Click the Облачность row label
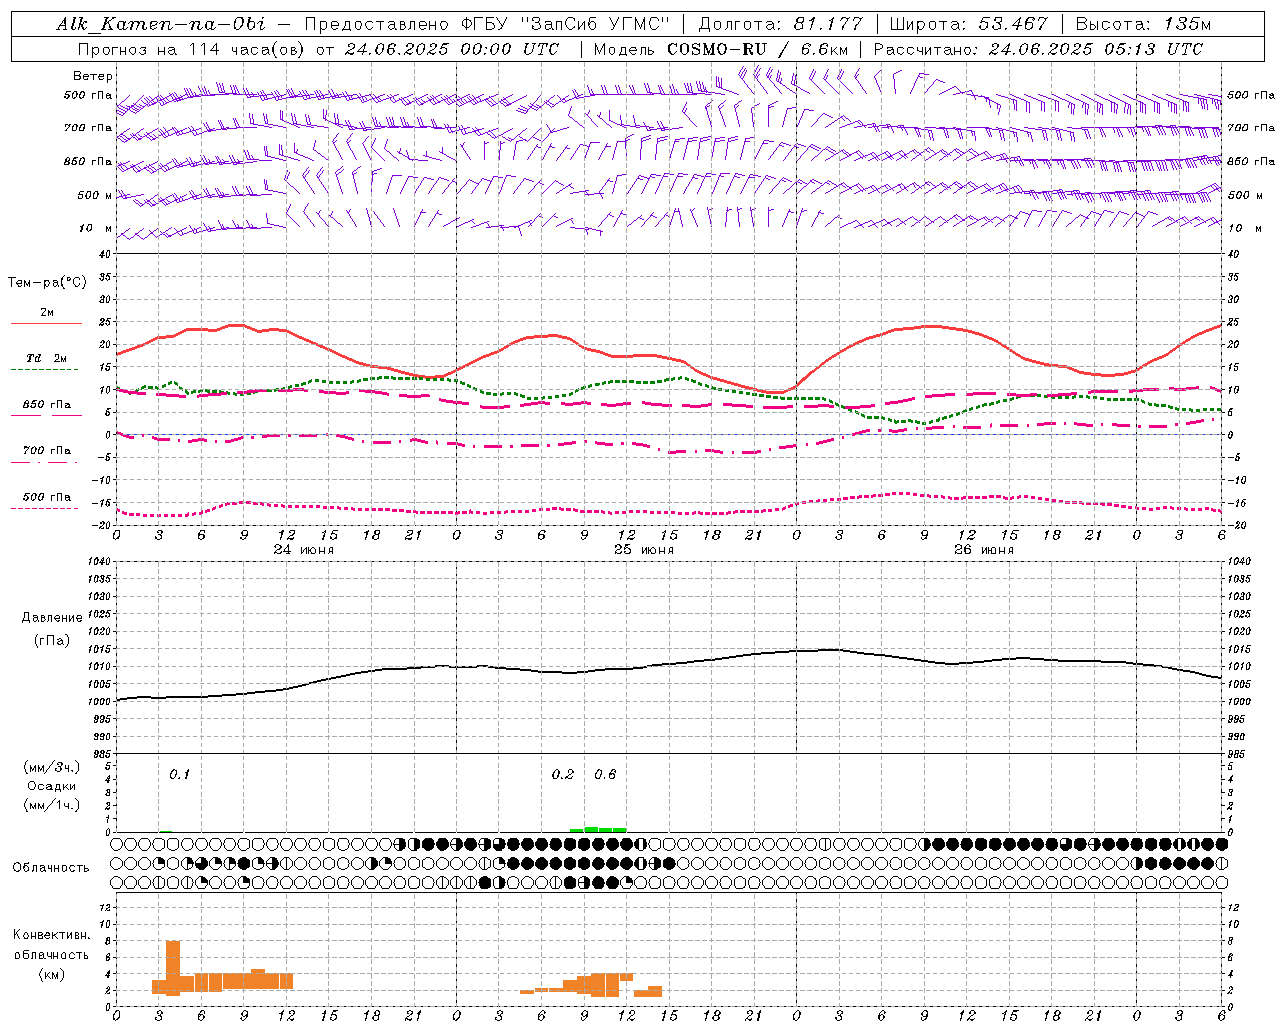1280x1024 pixels. point(51,868)
